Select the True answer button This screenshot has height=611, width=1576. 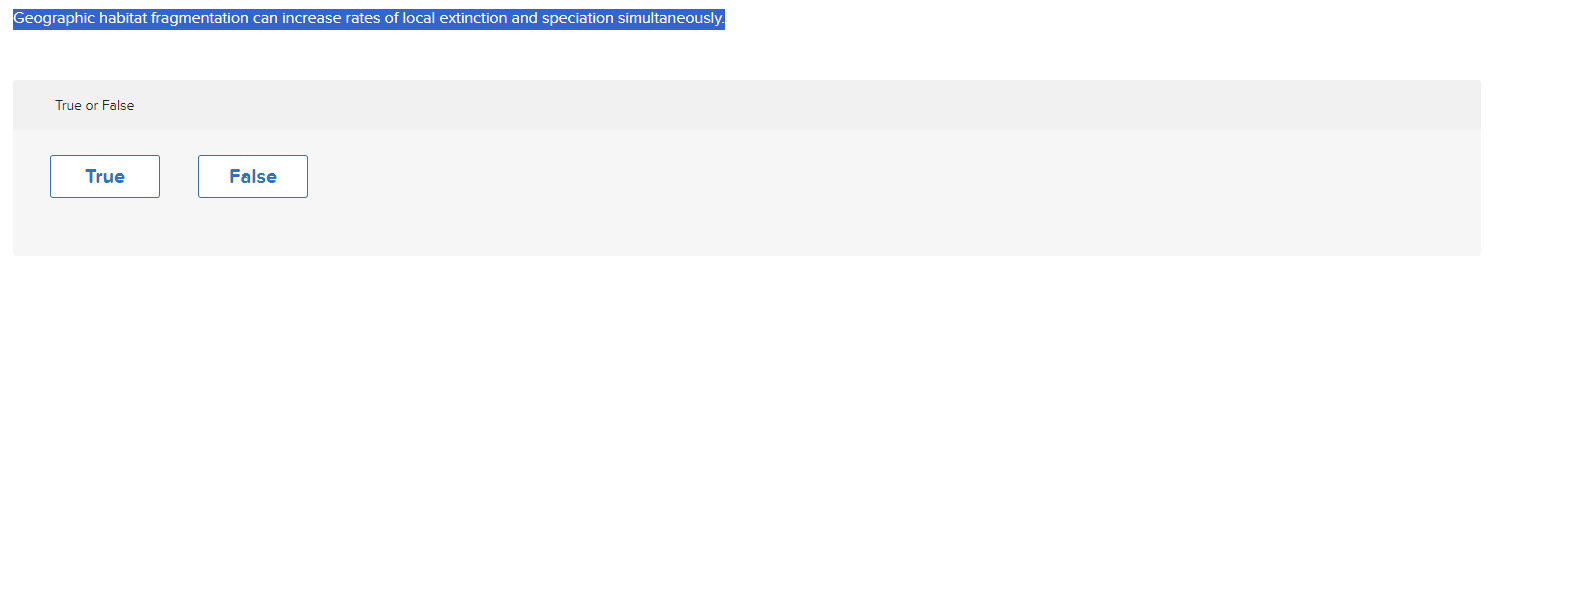tap(105, 176)
